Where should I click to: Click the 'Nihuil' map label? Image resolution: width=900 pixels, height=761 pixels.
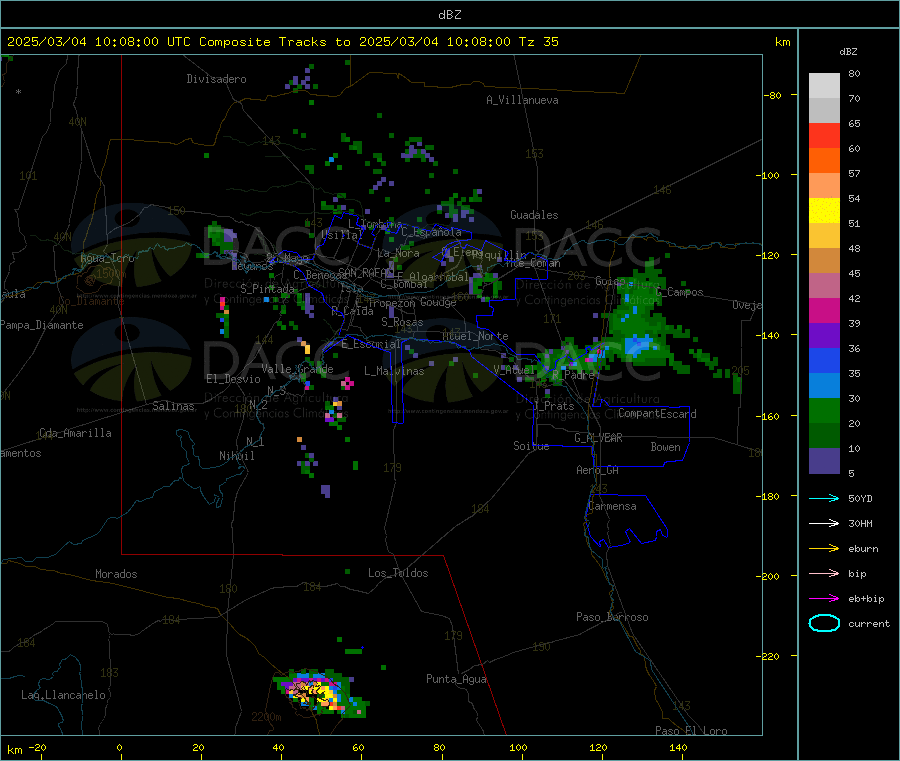point(236,456)
